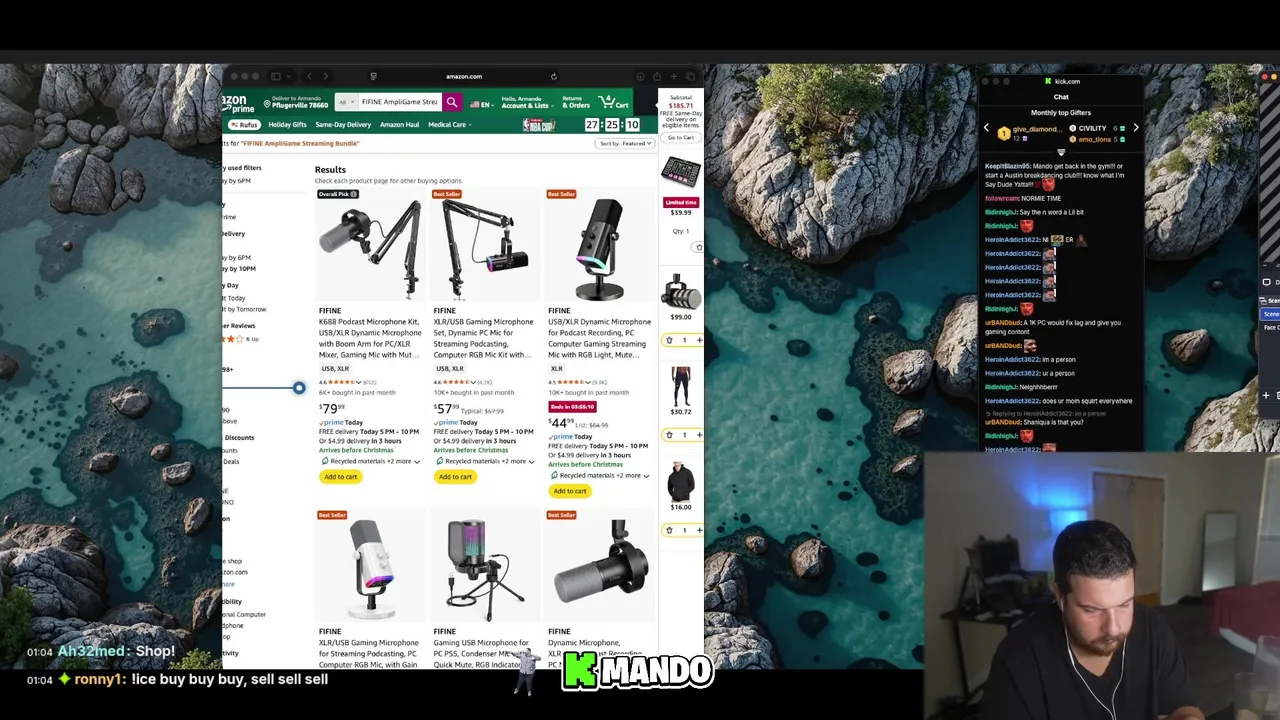Click the Limited time deal badge
This screenshot has width=1280, height=720.
pos(681,202)
